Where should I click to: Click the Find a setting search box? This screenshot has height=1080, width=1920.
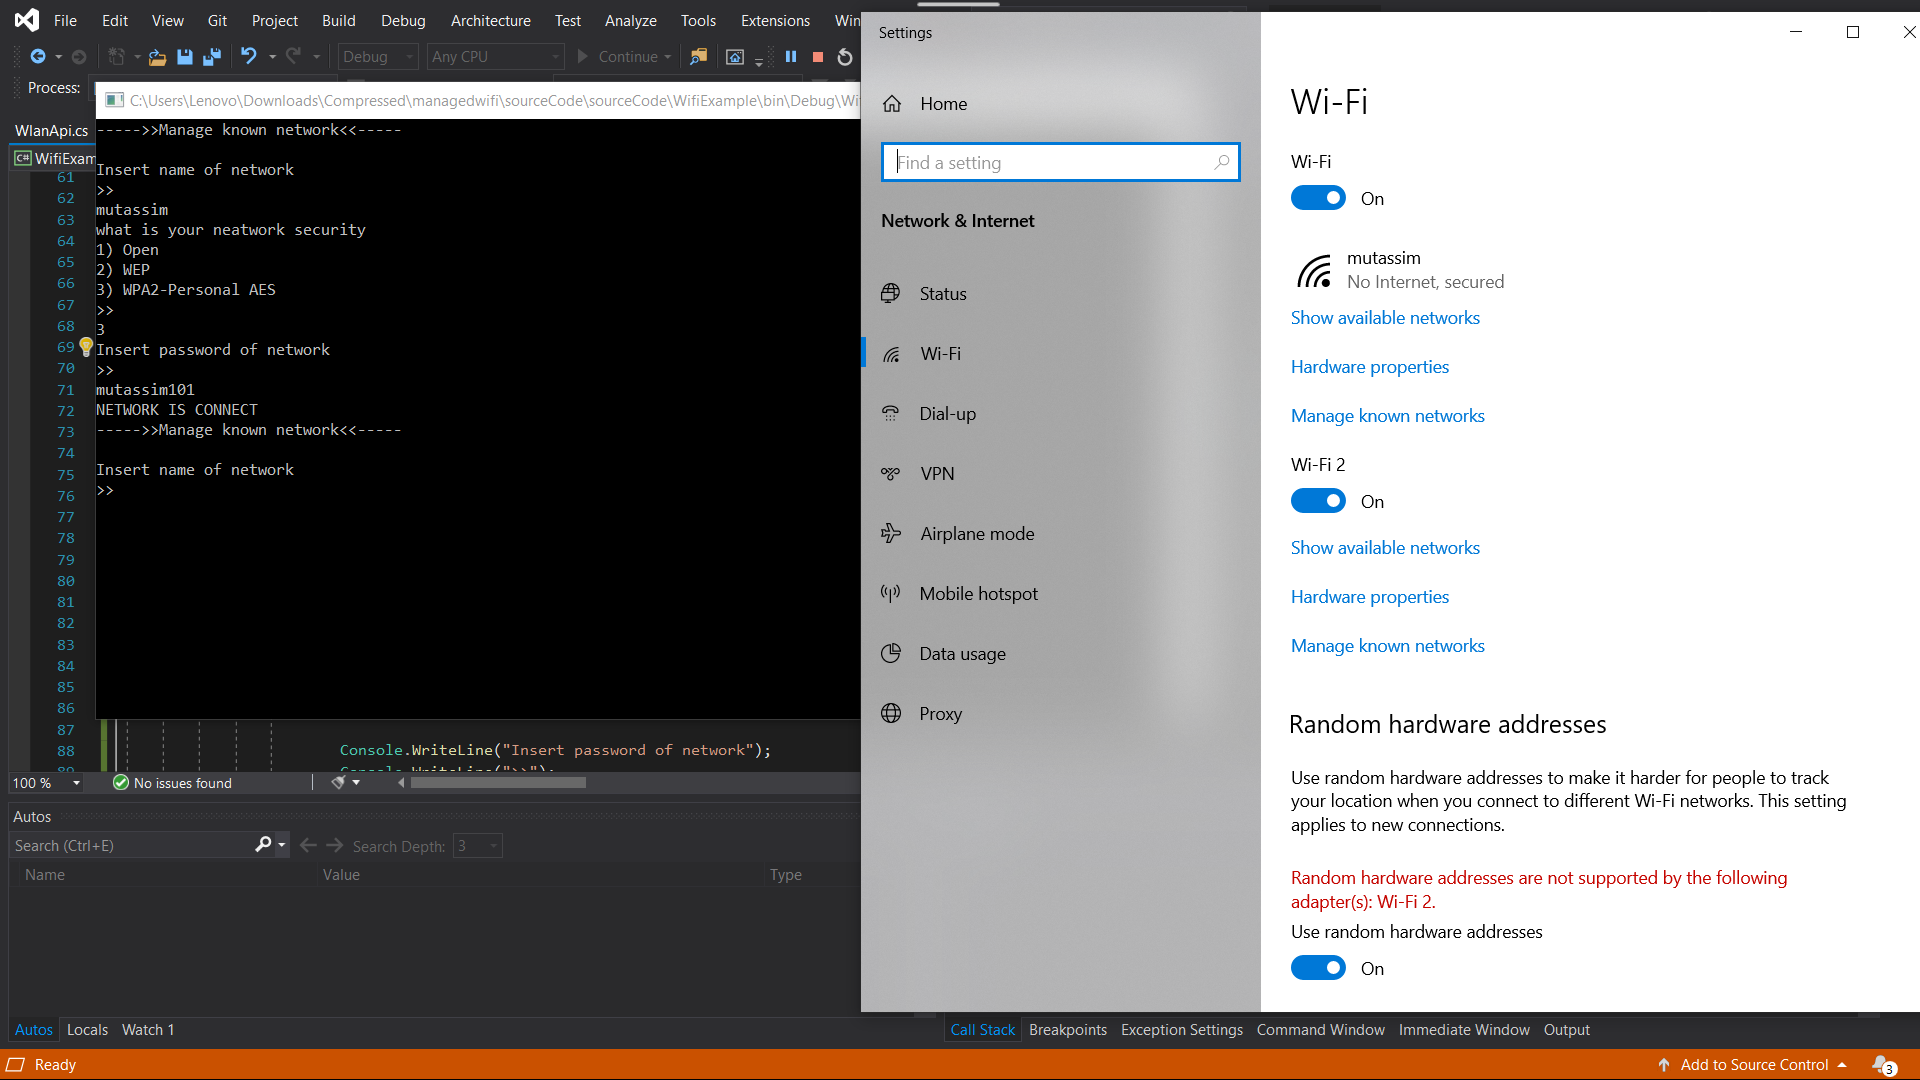1060,162
